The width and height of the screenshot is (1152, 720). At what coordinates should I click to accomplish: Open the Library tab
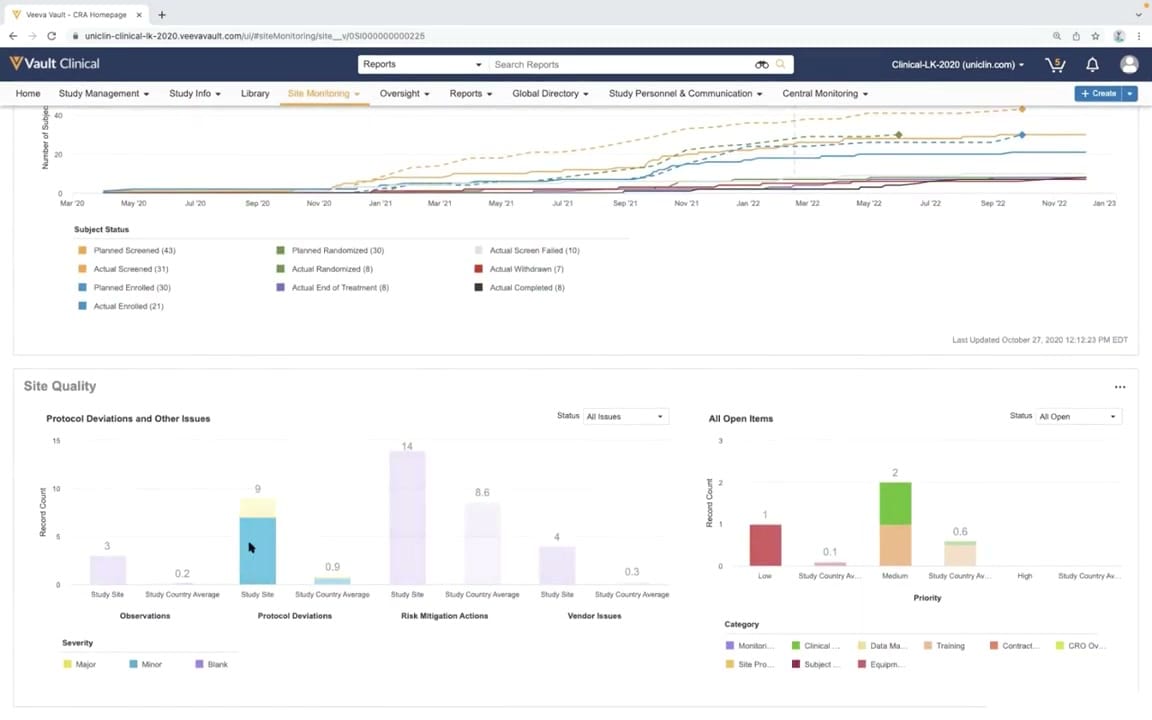(x=255, y=94)
